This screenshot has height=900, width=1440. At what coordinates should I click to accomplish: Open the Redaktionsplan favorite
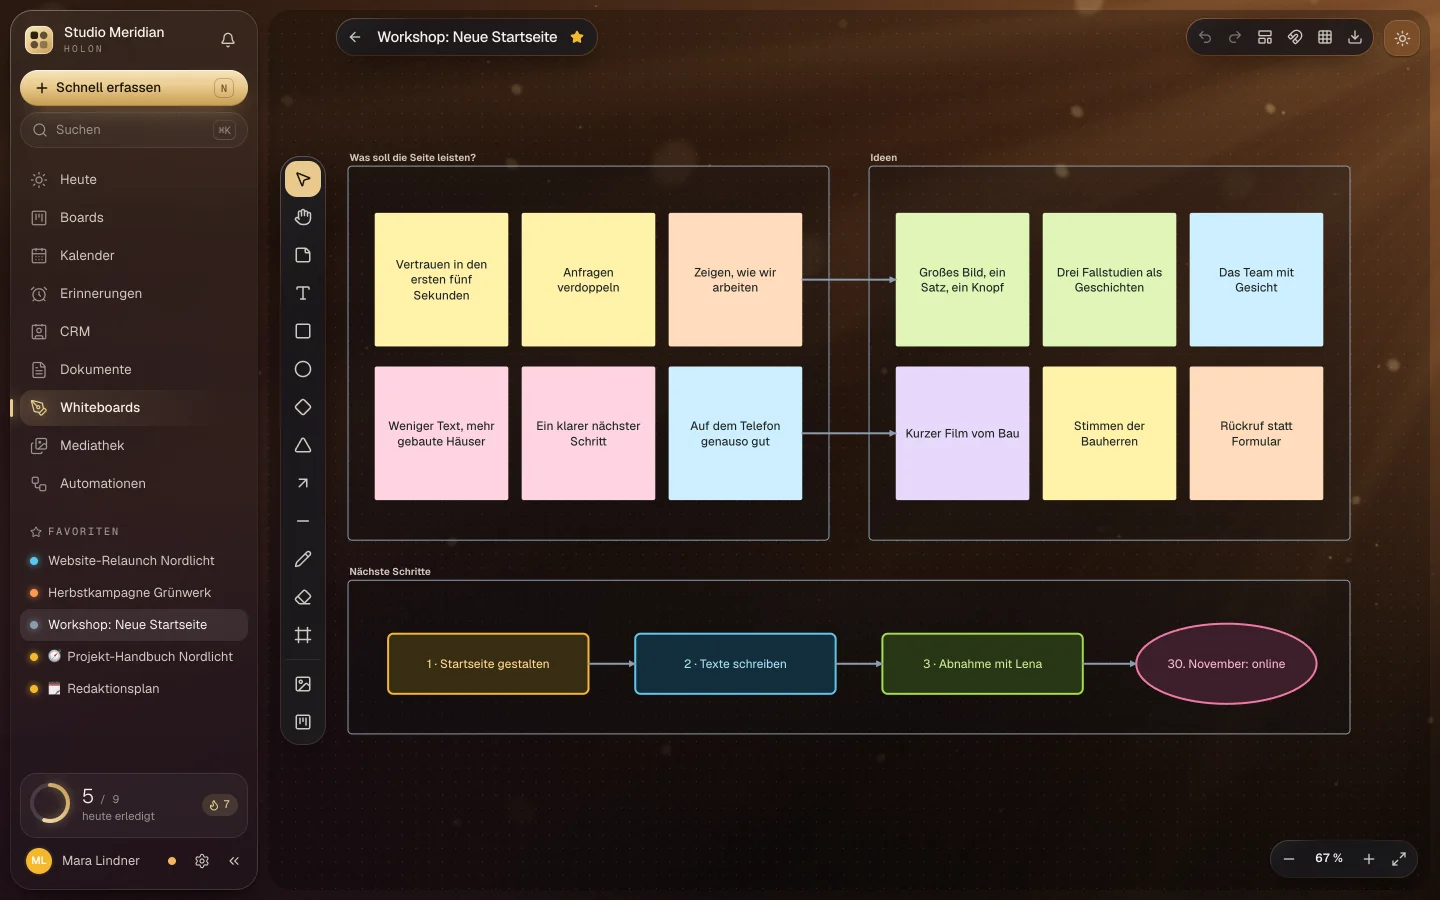(134, 689)
